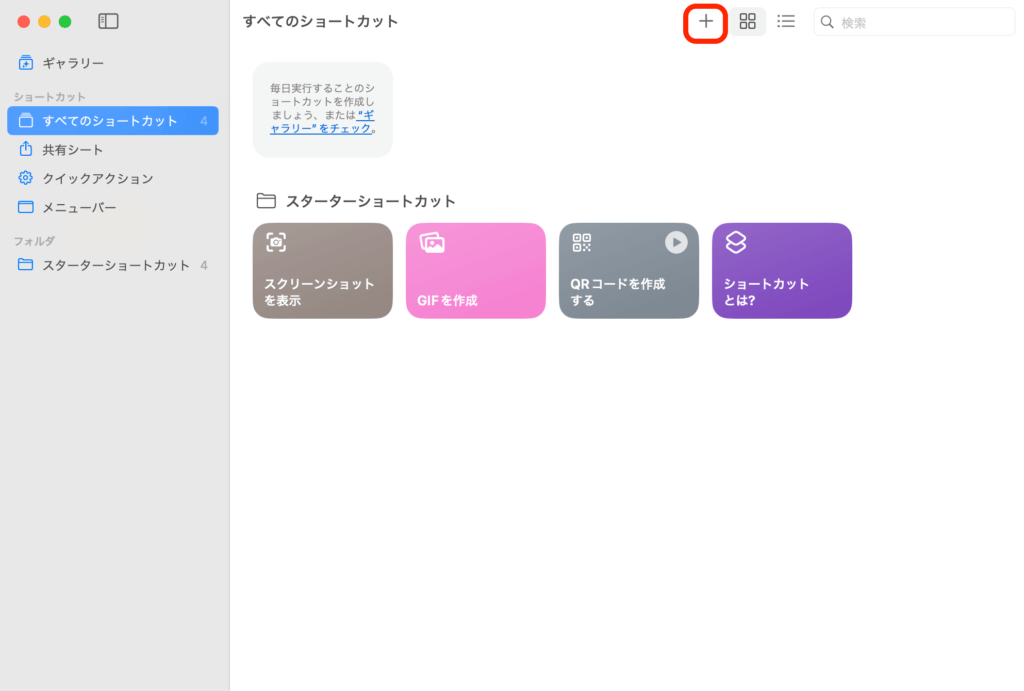Click the photo stack icon on pink tile
Image resolution: width=1024 pixels, height=691 pixels.
tap(431, 242)
